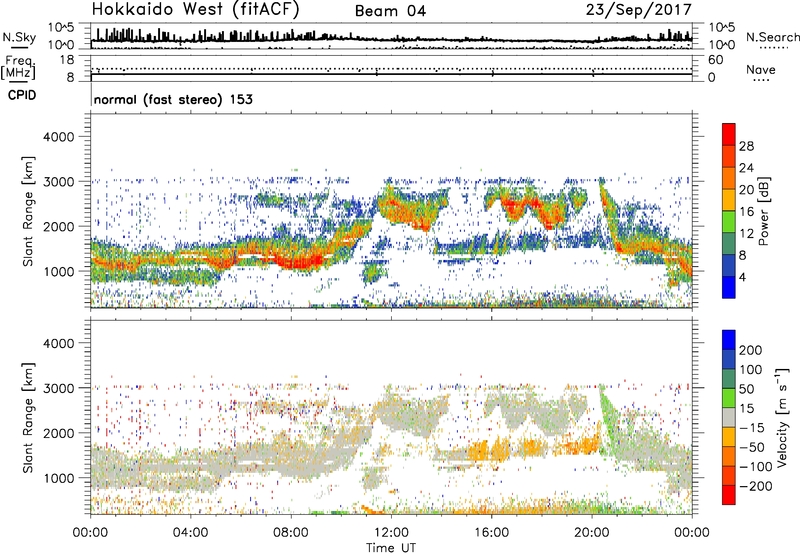Pick the gray segment of Velocity color bar
Image resolution: width=800 pixels, height=554 pixels.
click(x=729, y=417)
